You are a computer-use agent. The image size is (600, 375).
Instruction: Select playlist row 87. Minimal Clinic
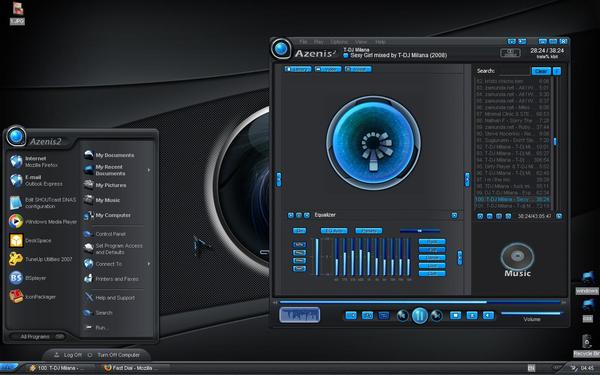tap(512, 114)
